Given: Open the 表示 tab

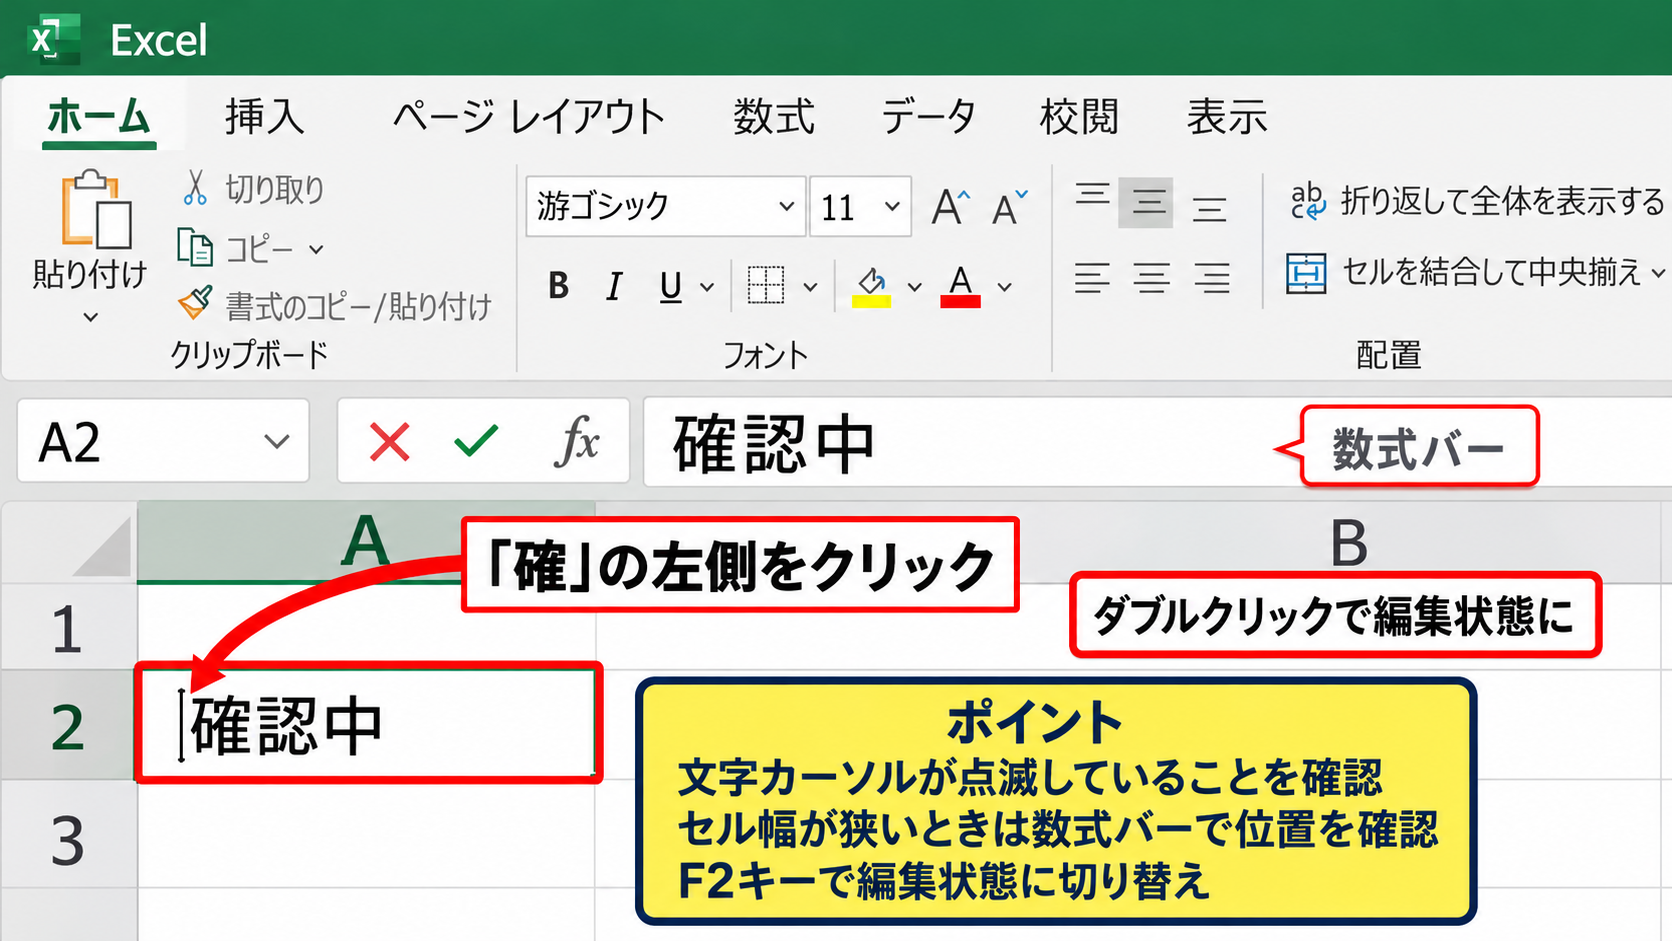Looking at the screenshot, I should [1227, 117].
